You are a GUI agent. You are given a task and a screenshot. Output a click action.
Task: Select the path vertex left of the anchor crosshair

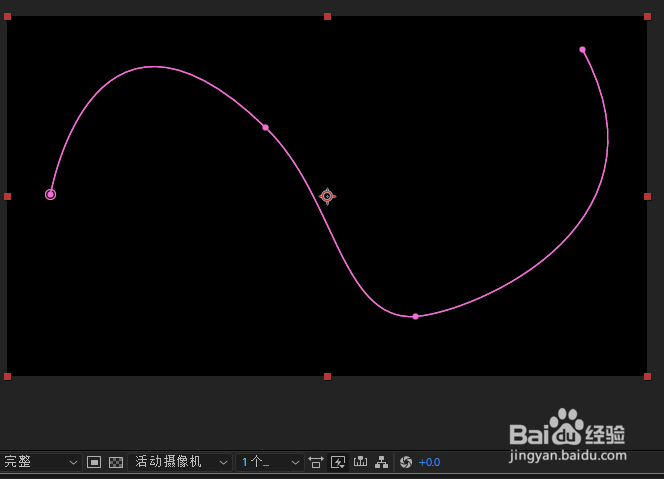[266, 127]
